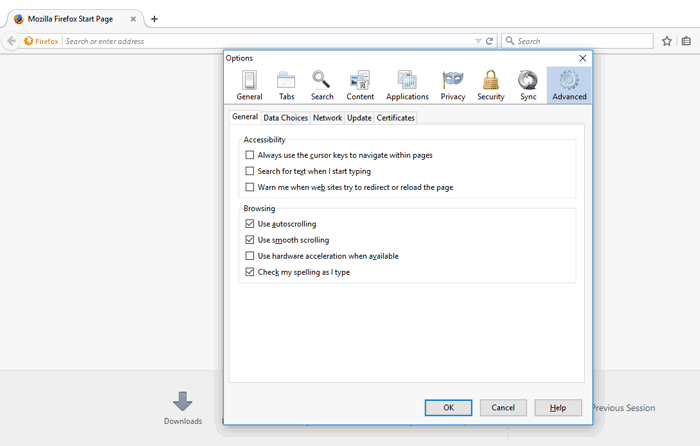Viewport: 700px width, 446px height.
Task: Switch to the Certificates tab
Action: (x=396, y=118)
